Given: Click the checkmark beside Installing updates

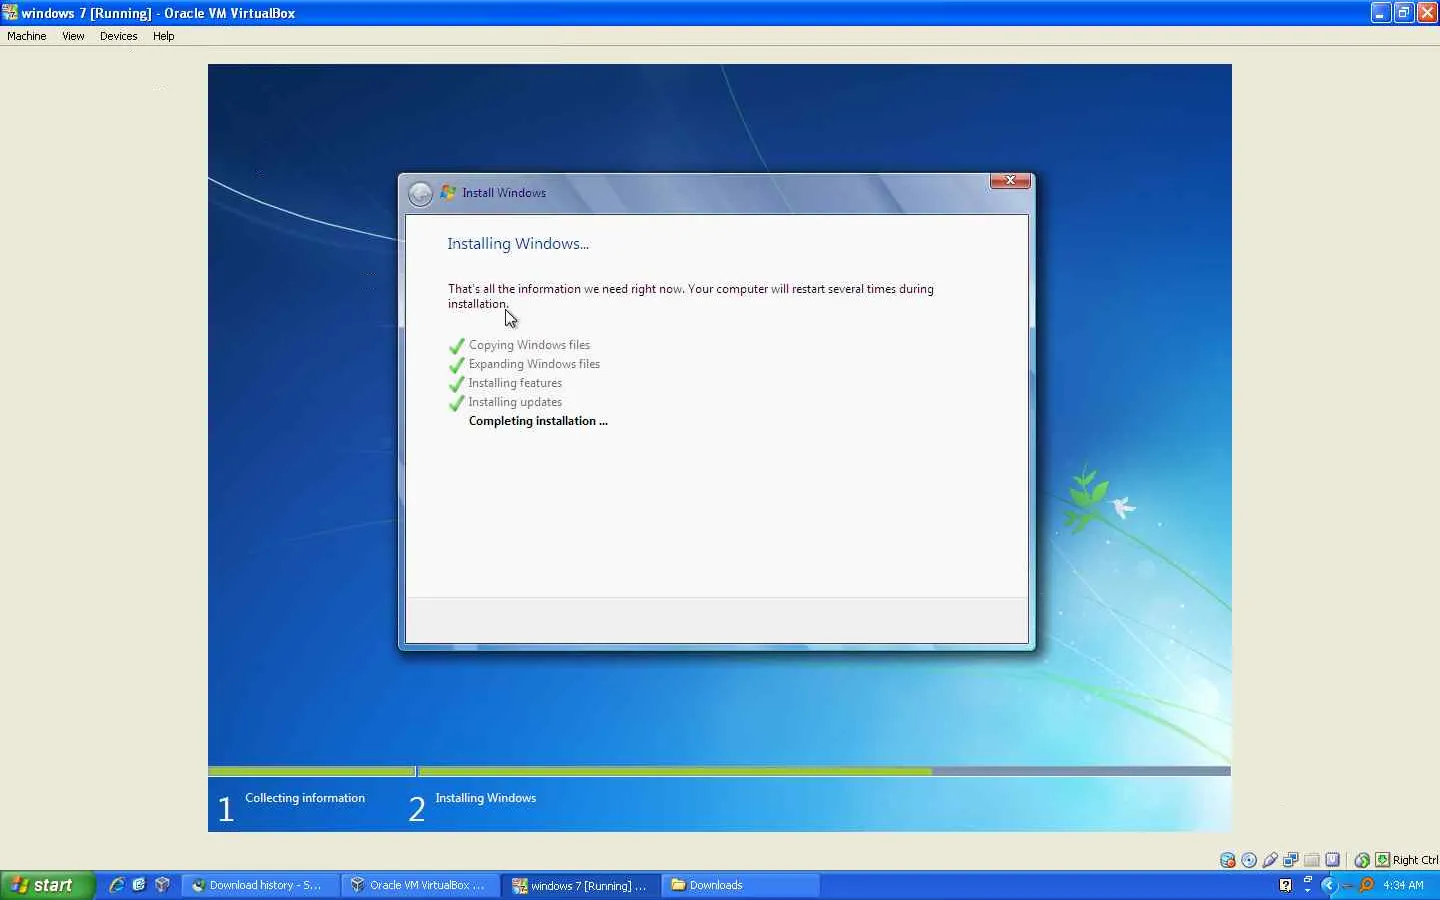Looking at the screenshot, I should (x=457, y=403).
